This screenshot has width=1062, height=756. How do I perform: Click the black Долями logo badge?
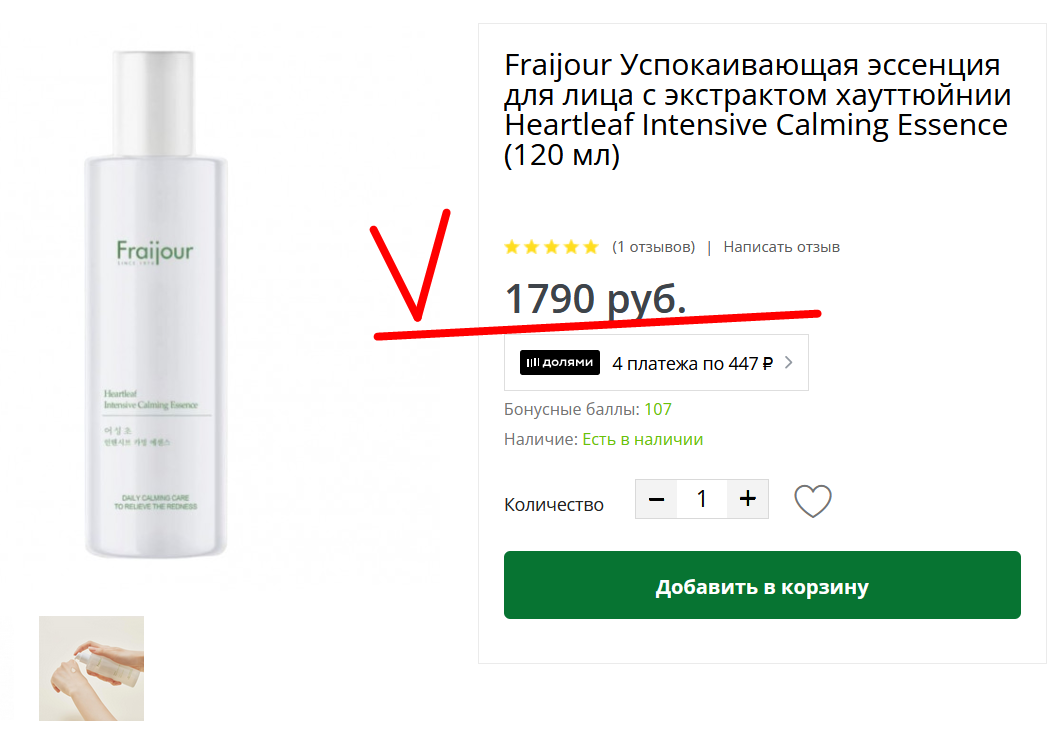560,362
